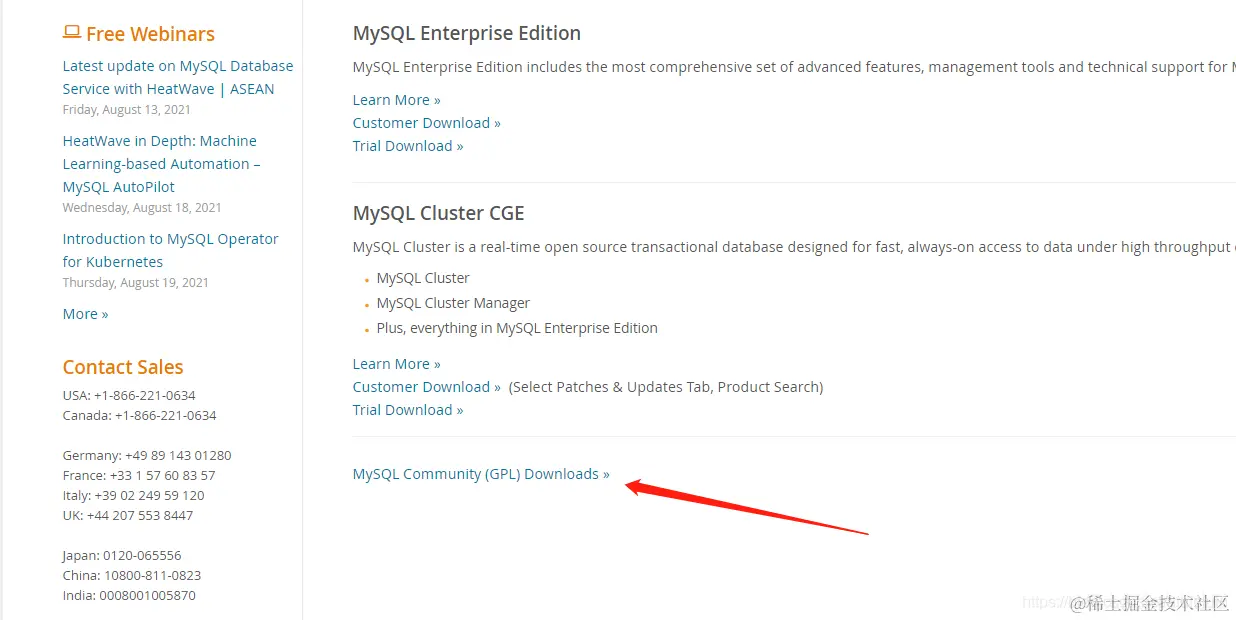Click the UK: +44 207 553 8447 number
The image size is (1236, 620).
coord(128,515)
